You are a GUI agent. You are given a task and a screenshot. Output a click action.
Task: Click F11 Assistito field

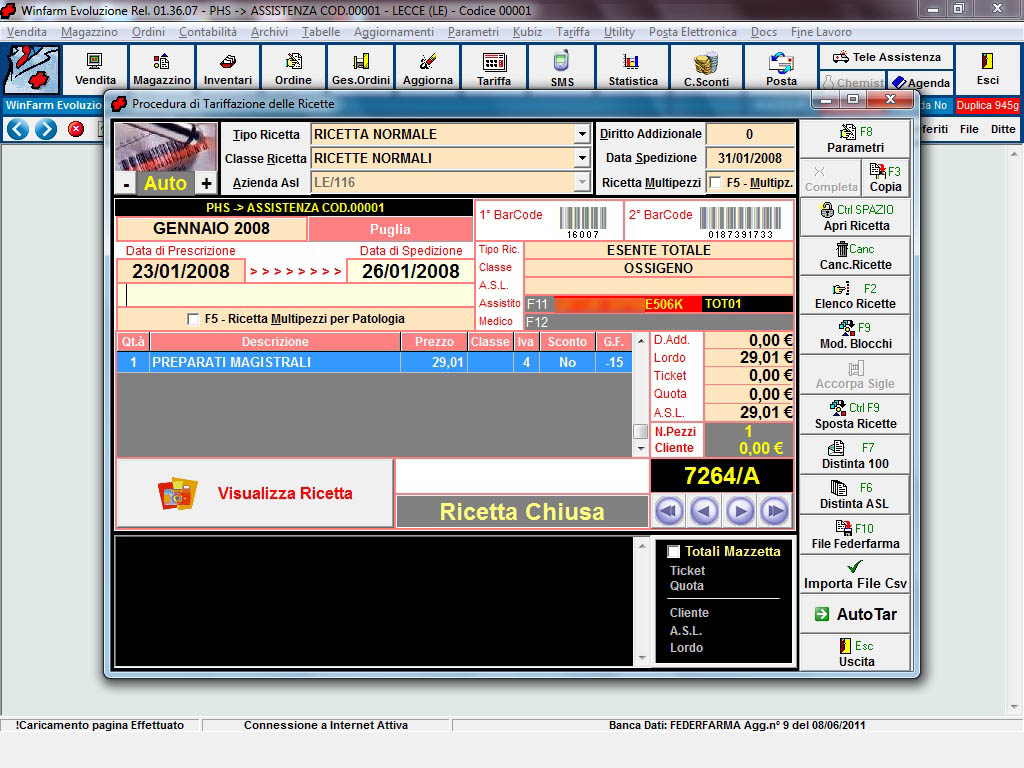point(659,304)
